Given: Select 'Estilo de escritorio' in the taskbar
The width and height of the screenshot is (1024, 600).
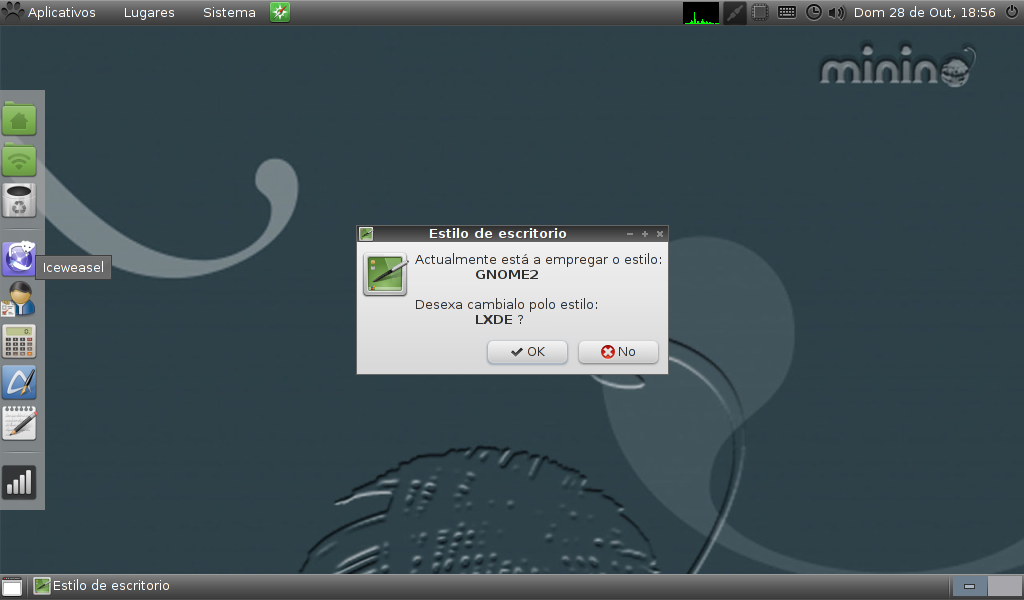Looking at the screenshot, I should coord(102,586).
